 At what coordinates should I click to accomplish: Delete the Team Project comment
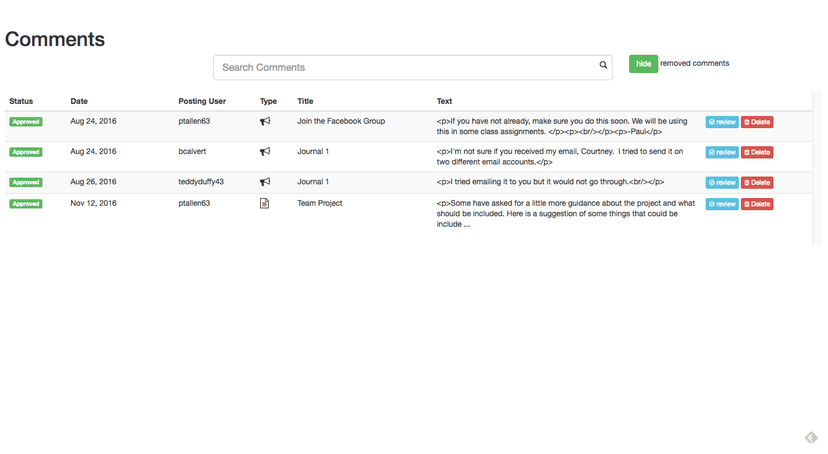757,204
